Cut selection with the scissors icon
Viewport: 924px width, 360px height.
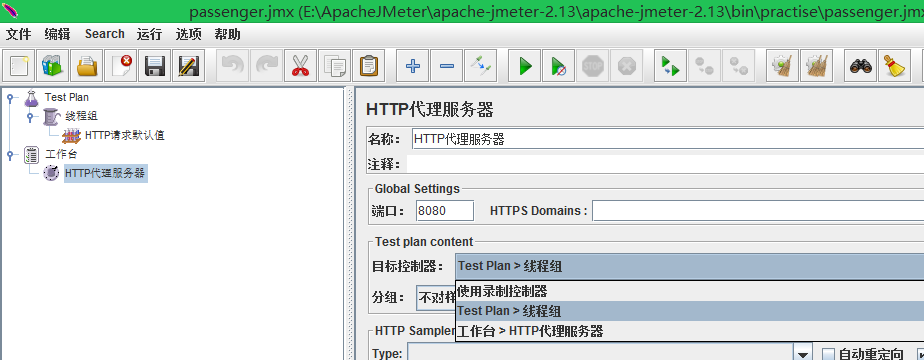pos(300,65)
